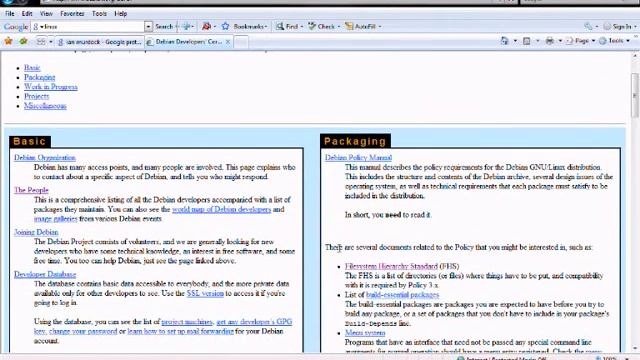Click the scrollbar up arrow
640x360 pixels.
point(635,56)
